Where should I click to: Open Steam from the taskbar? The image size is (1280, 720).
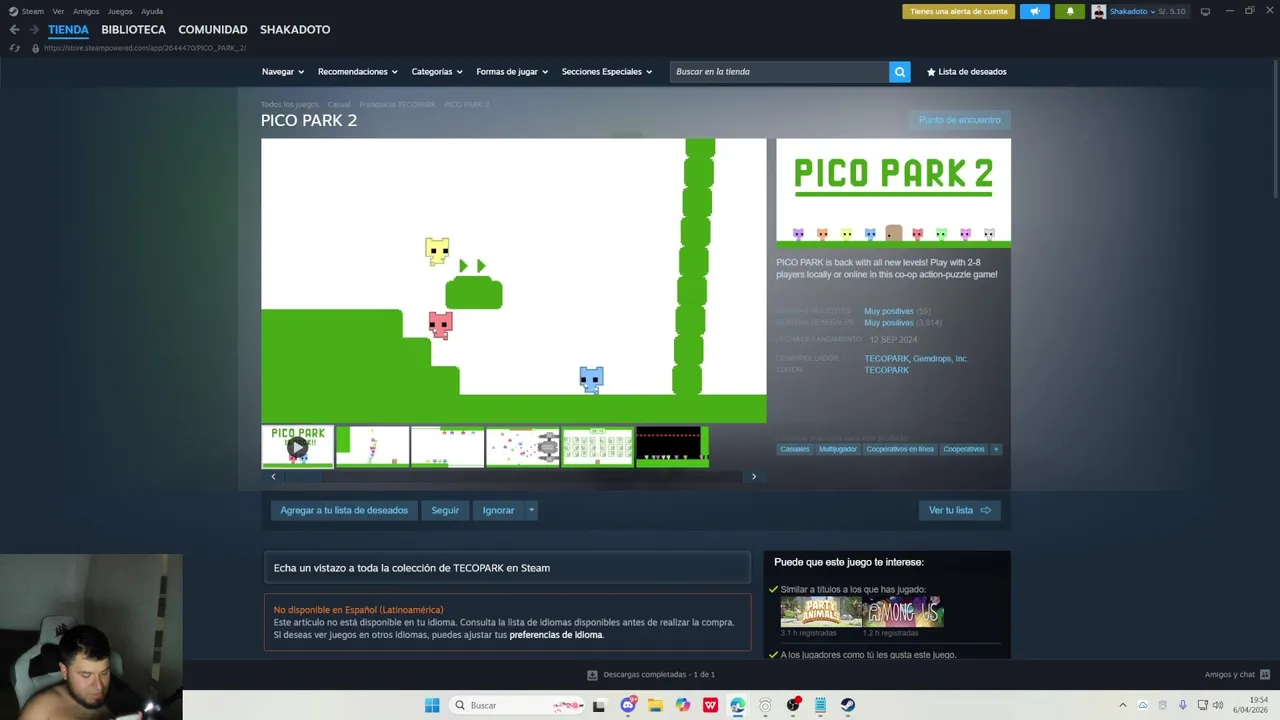[847, 705]
